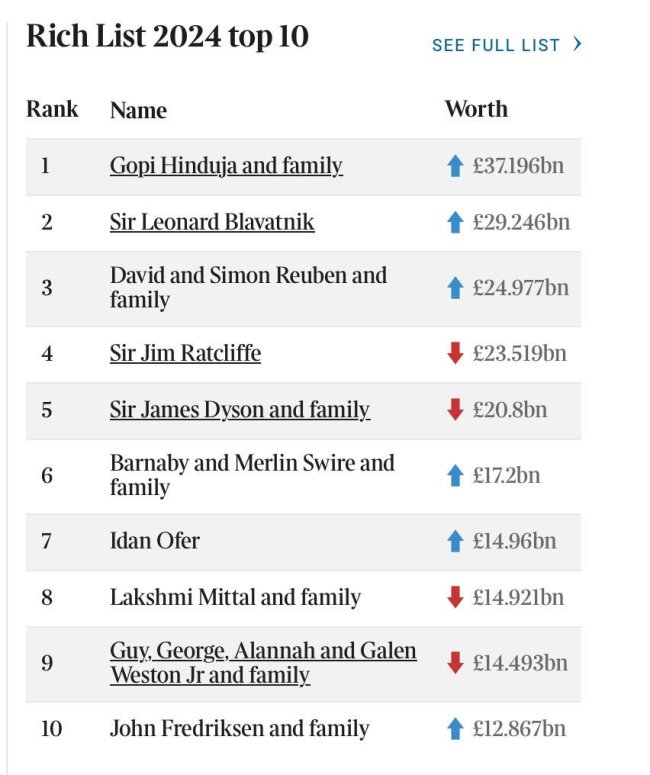650x775 pixels.
Task: Click the up arrow next to £24.977bn
Action: [455, 288]
